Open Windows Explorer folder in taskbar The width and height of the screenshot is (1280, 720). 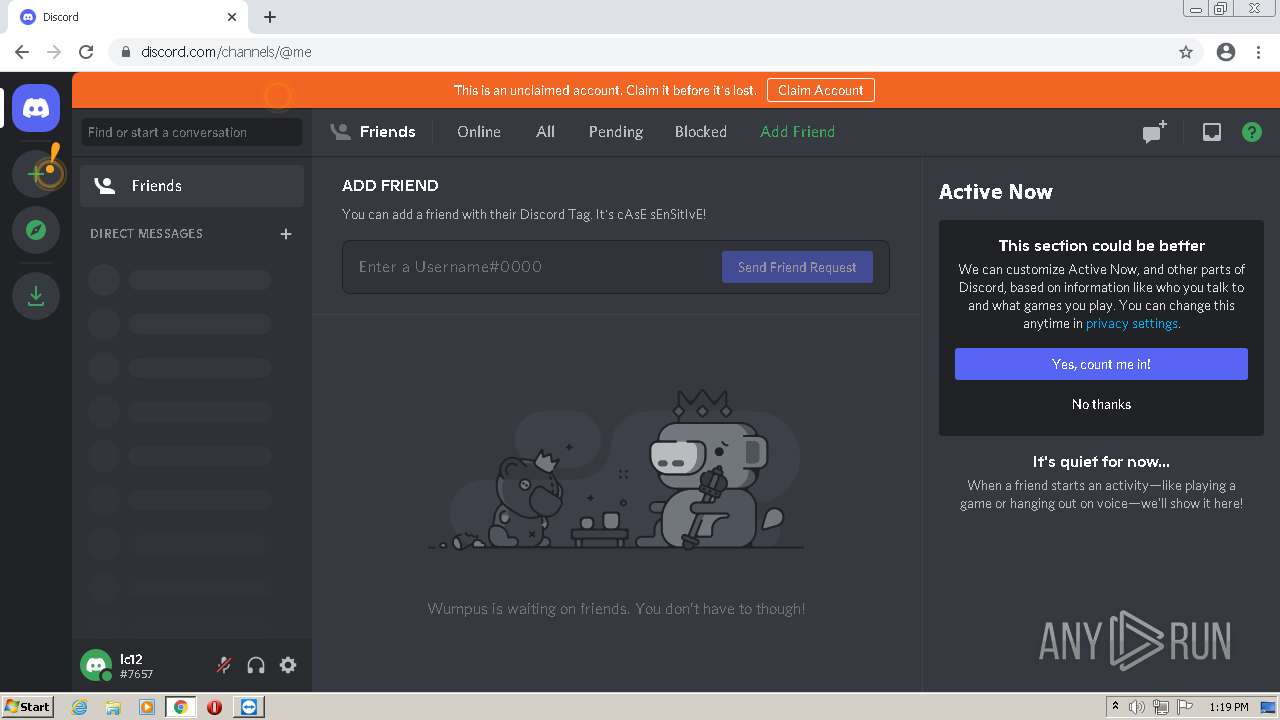point(113,707)
